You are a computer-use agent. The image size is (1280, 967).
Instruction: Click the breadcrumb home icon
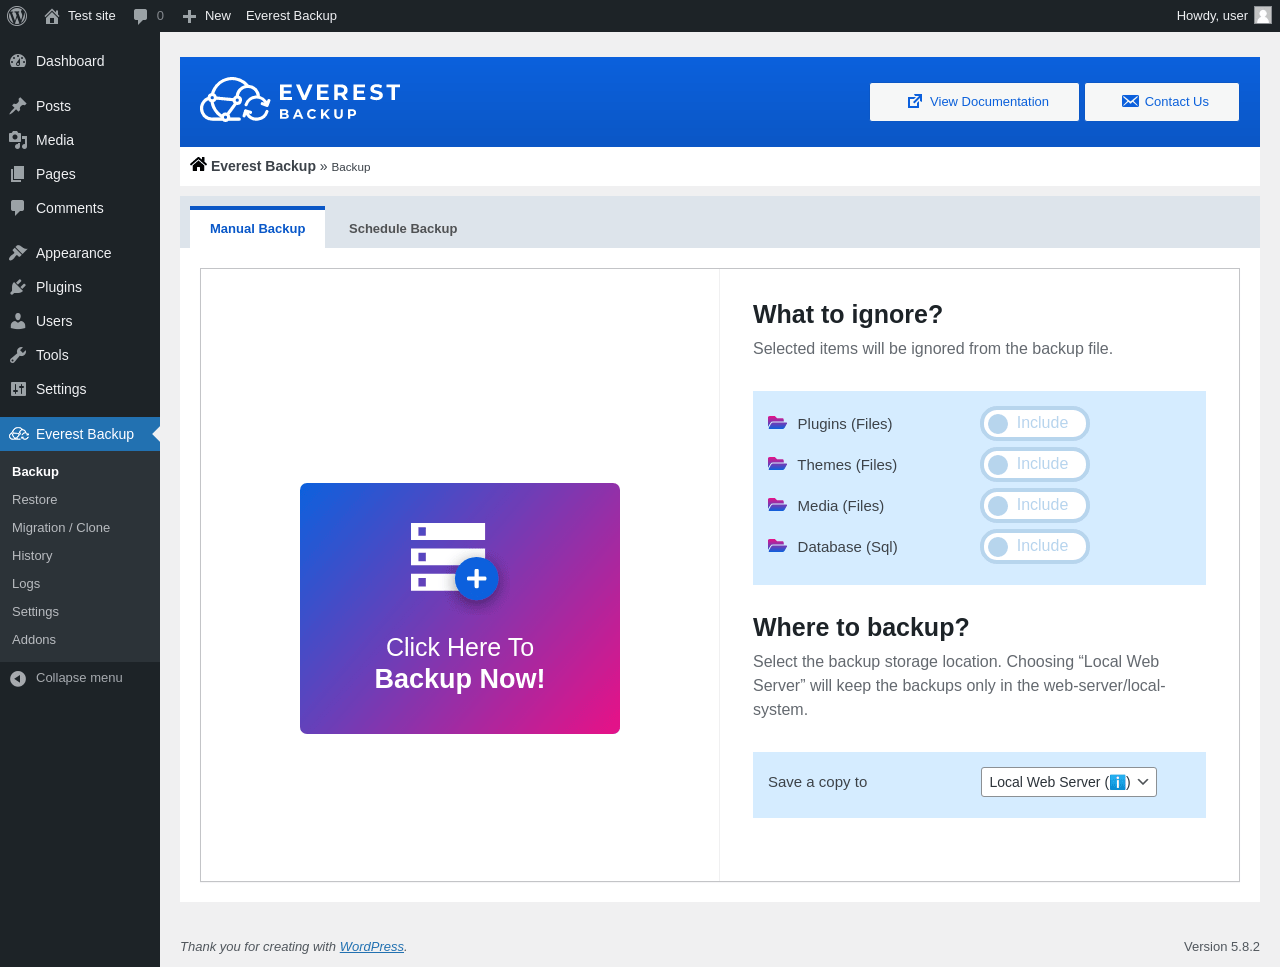199,165
